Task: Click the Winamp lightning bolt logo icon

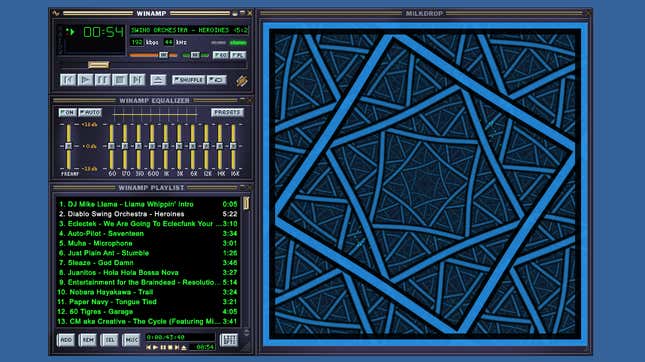Action: click(242, 80)
